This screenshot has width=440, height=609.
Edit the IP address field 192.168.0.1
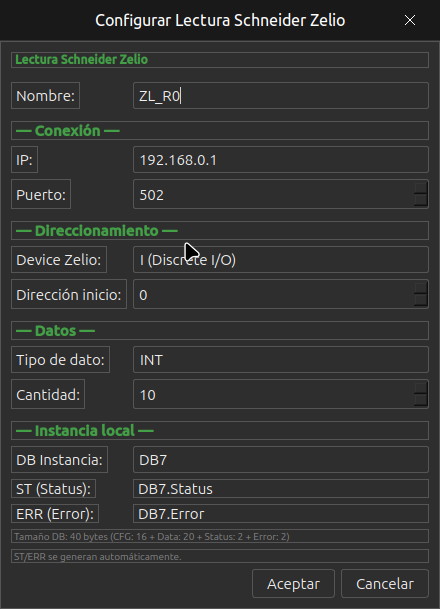tap(281, 160)
